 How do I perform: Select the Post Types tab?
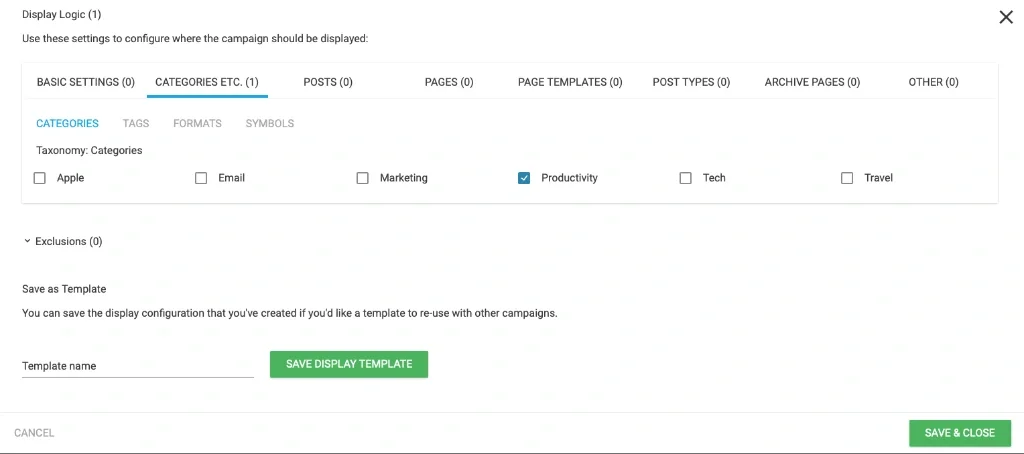pos(691,82)
